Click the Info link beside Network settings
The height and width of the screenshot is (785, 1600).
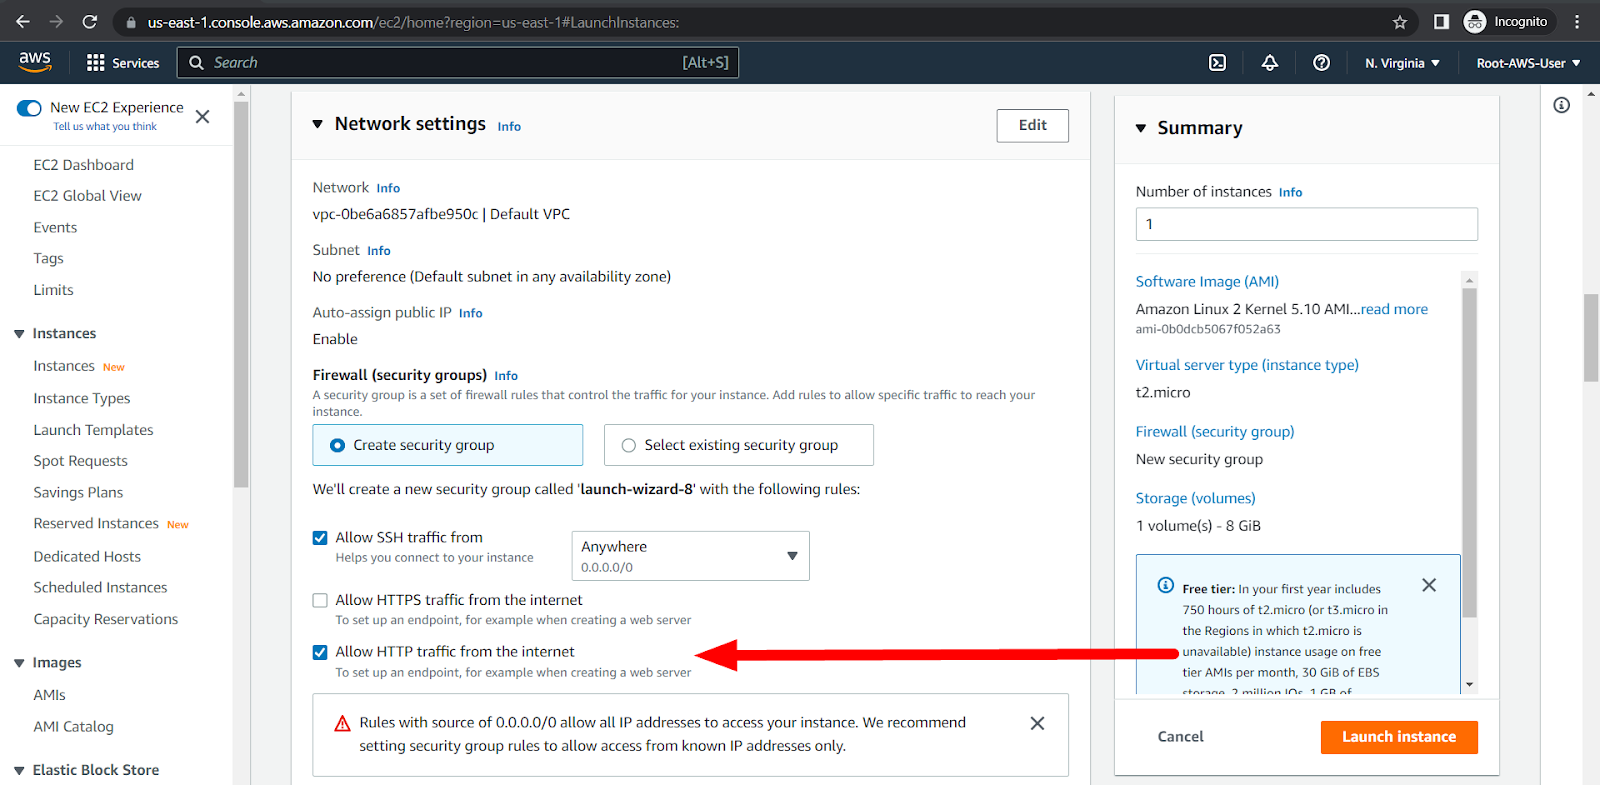coord(509,127)
